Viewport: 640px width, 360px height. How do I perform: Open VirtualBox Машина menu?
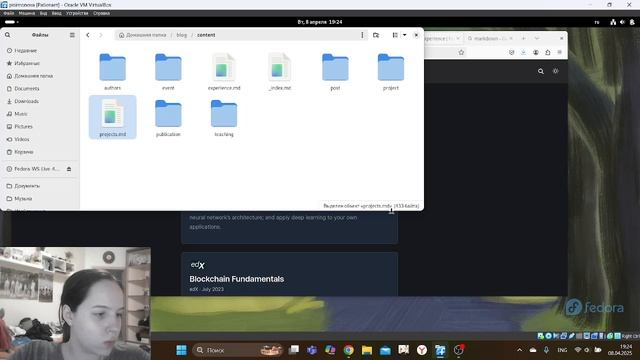[x=27, y=13]
